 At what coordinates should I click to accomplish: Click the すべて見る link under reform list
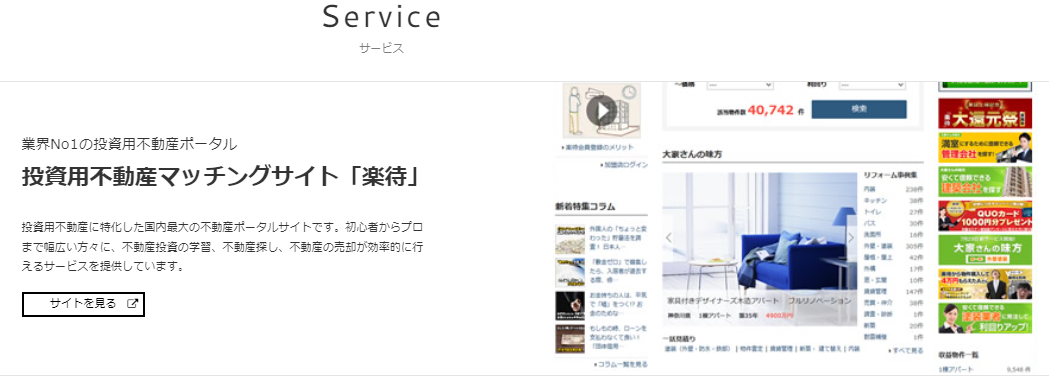[906, 351]
